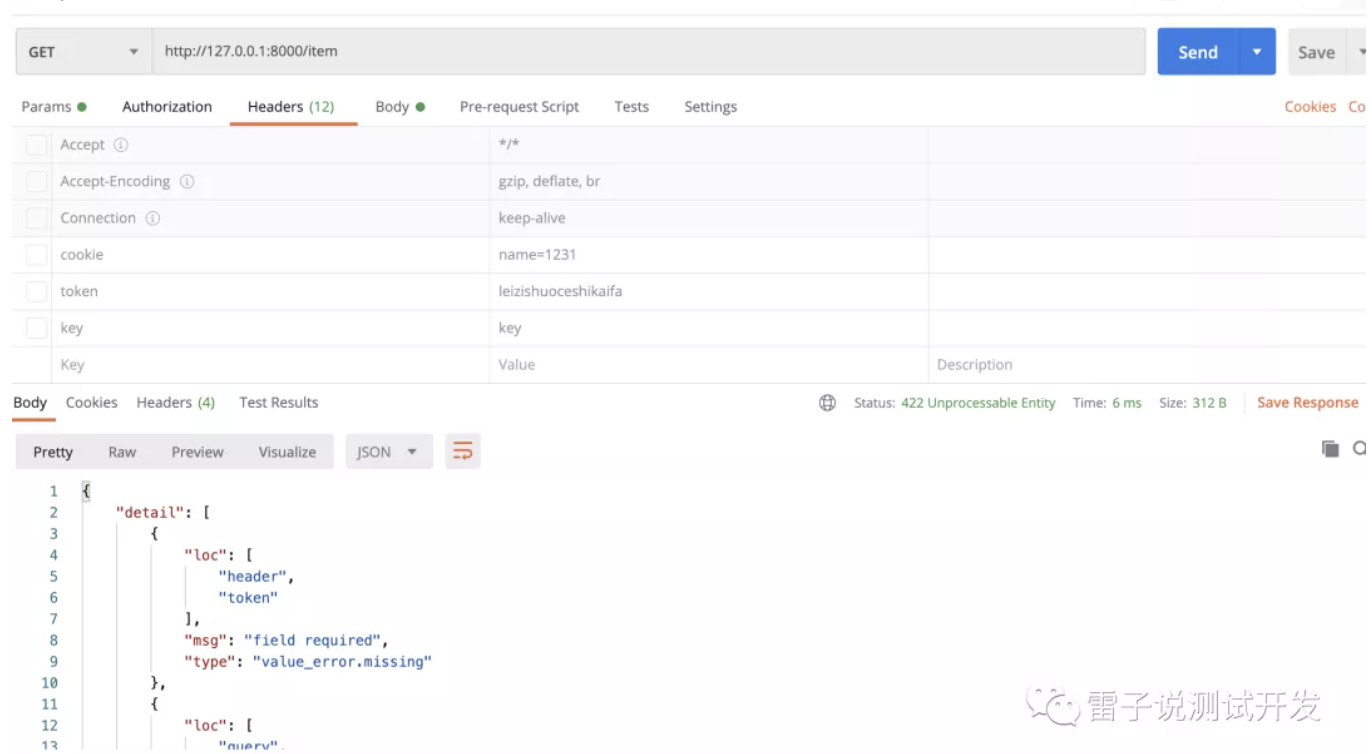Switch to Preview response view
Viewport: 1372px width, 754px height.
click(197, 452)
